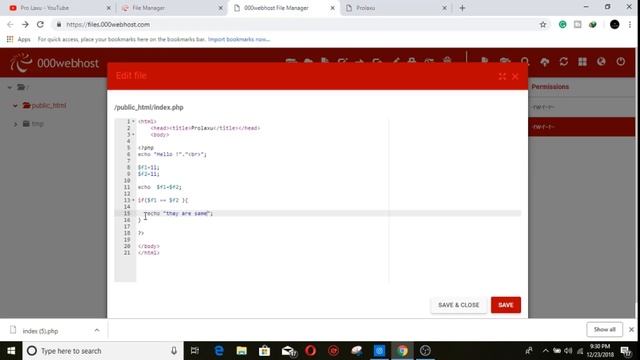The image size is (640, 360).
Task: Click SAVE & CLOSE button
Action: pyautogui.click(x=458, y=305)
